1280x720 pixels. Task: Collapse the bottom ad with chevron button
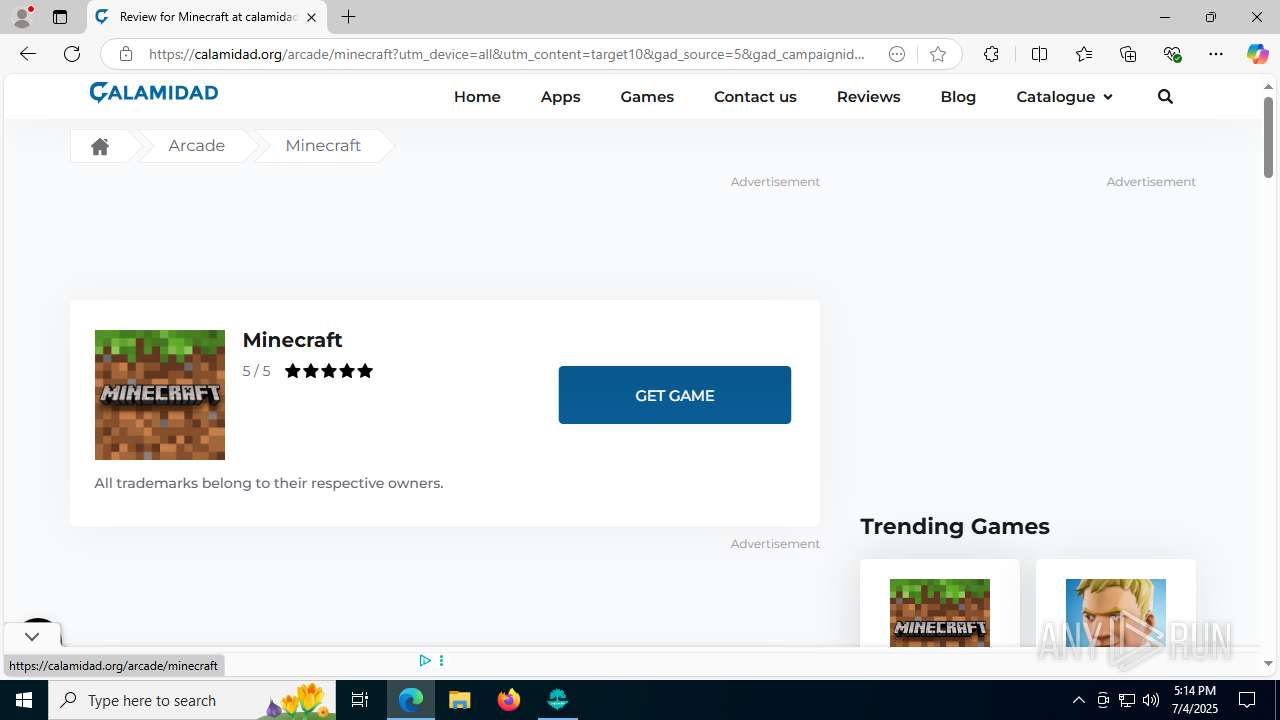click(x=32, y=636)
